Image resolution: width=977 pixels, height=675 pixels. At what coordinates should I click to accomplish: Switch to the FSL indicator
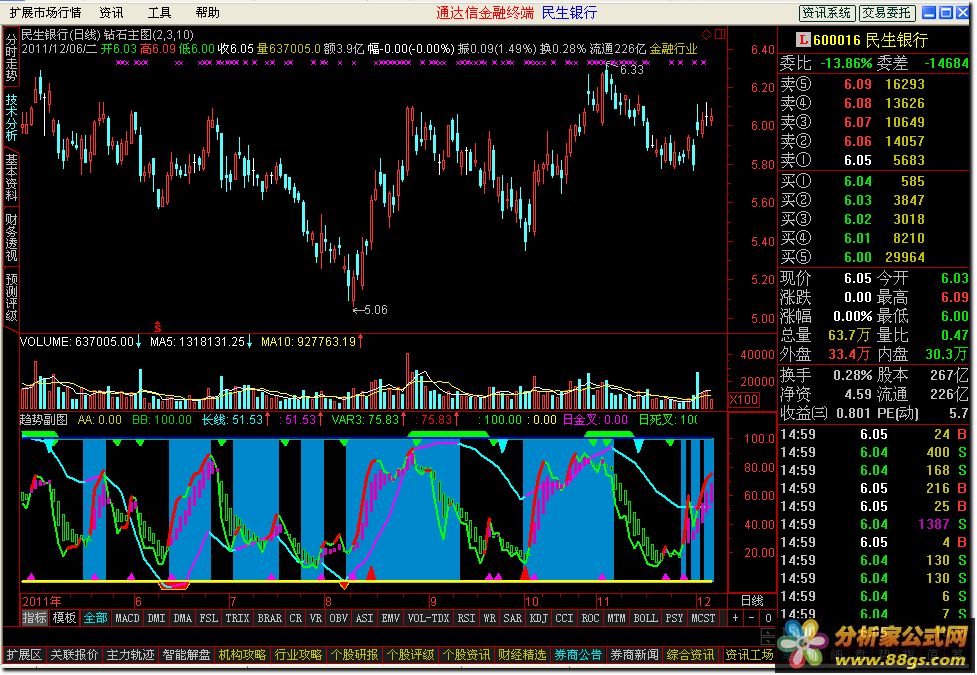tap(208, 618)
